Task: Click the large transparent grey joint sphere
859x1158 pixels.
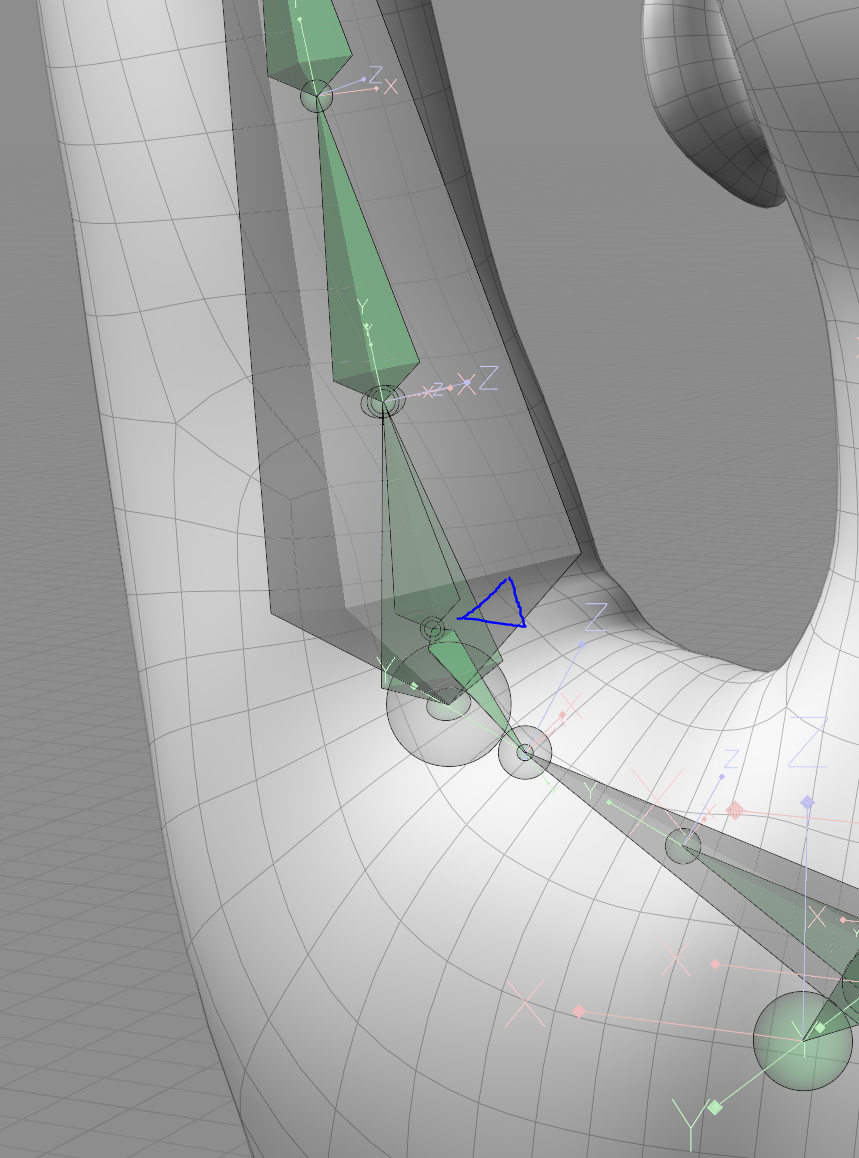Action: [x=448, y=704]
